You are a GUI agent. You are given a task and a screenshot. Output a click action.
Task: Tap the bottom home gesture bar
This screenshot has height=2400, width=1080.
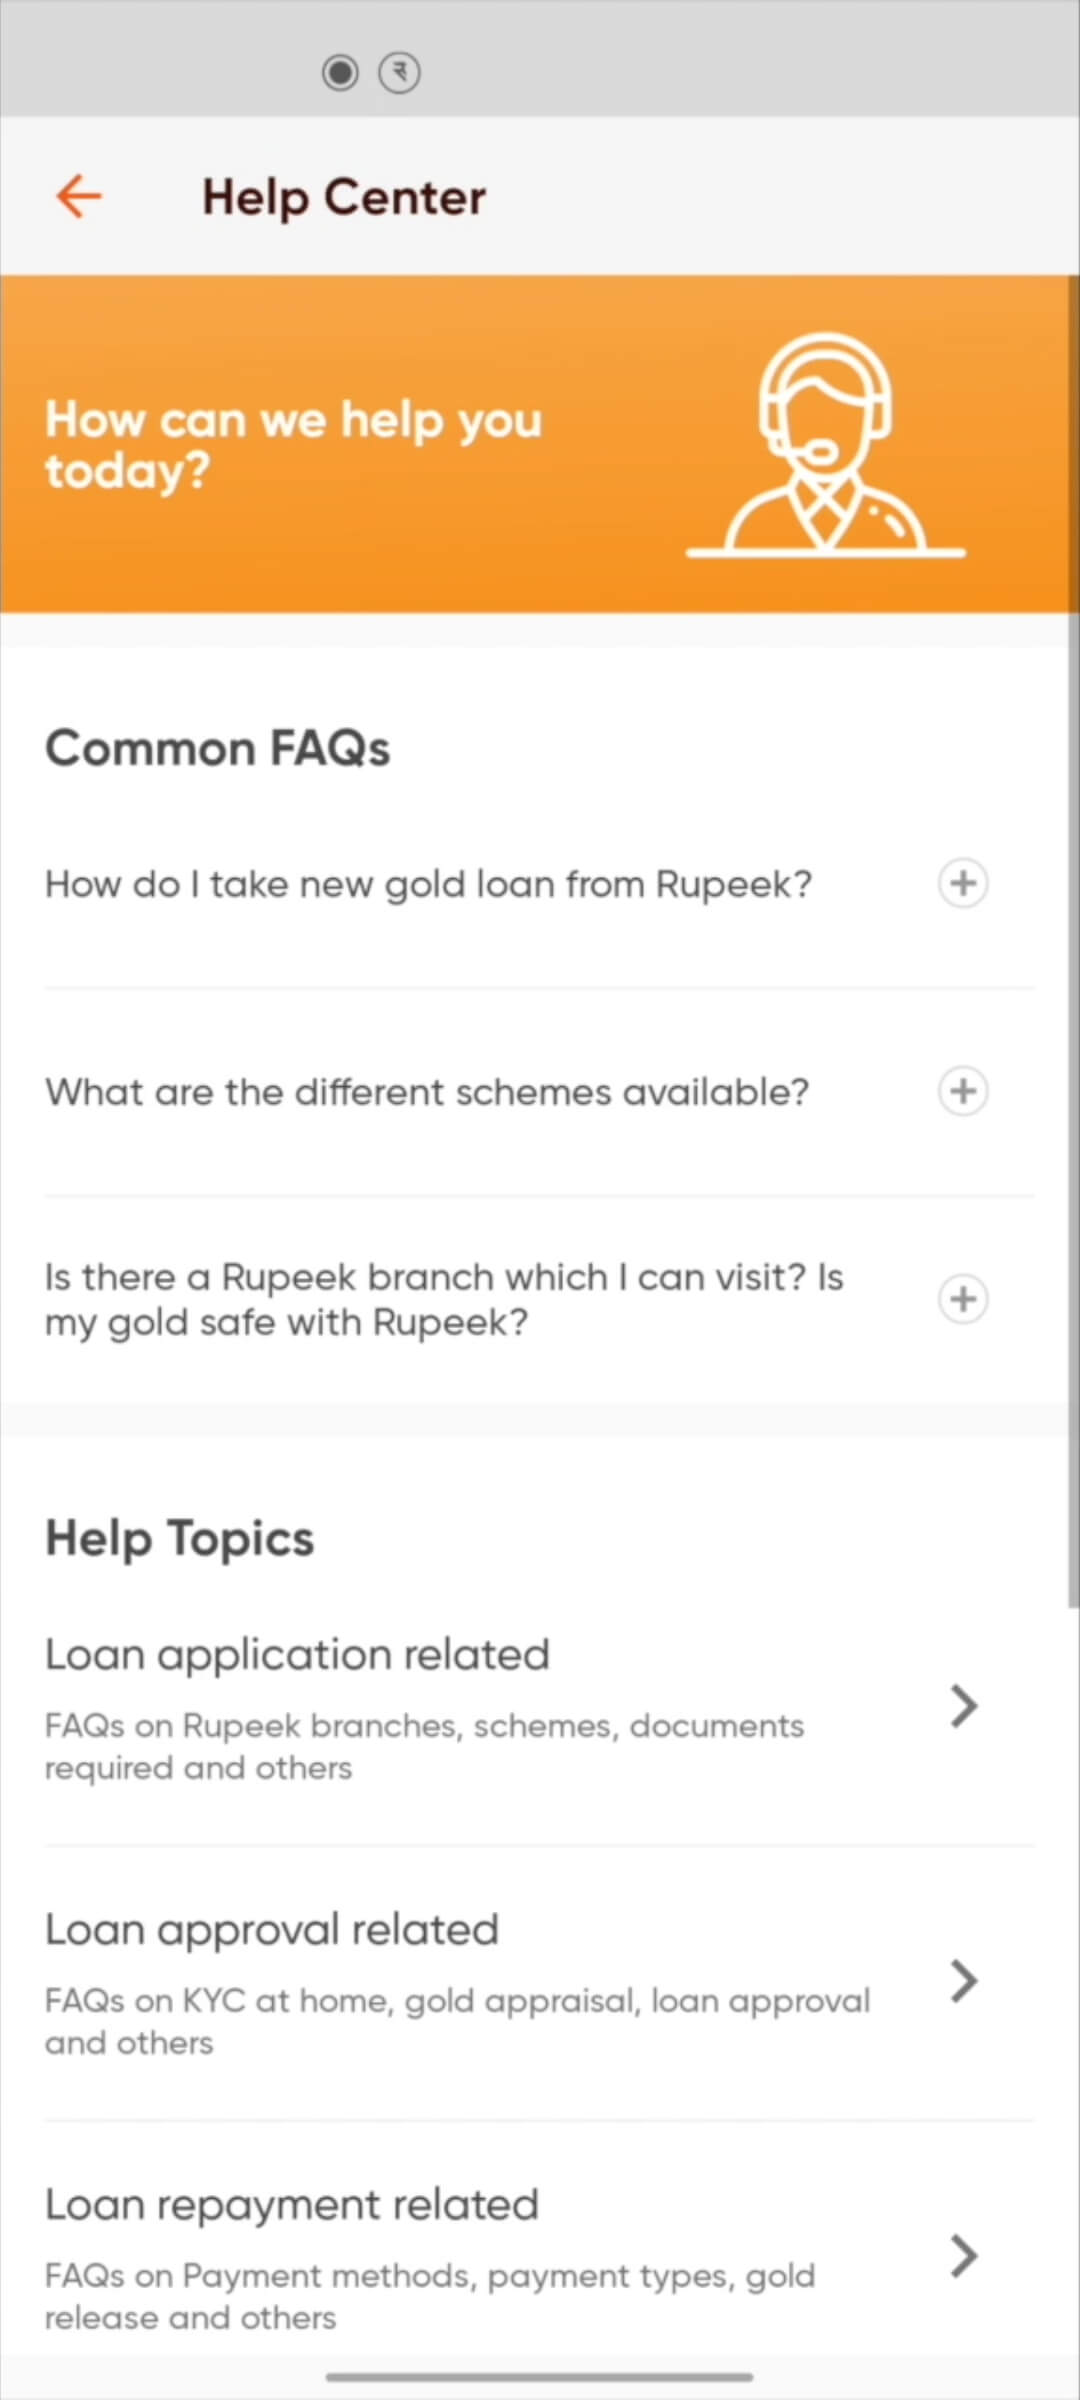(x=540, y=2377)
